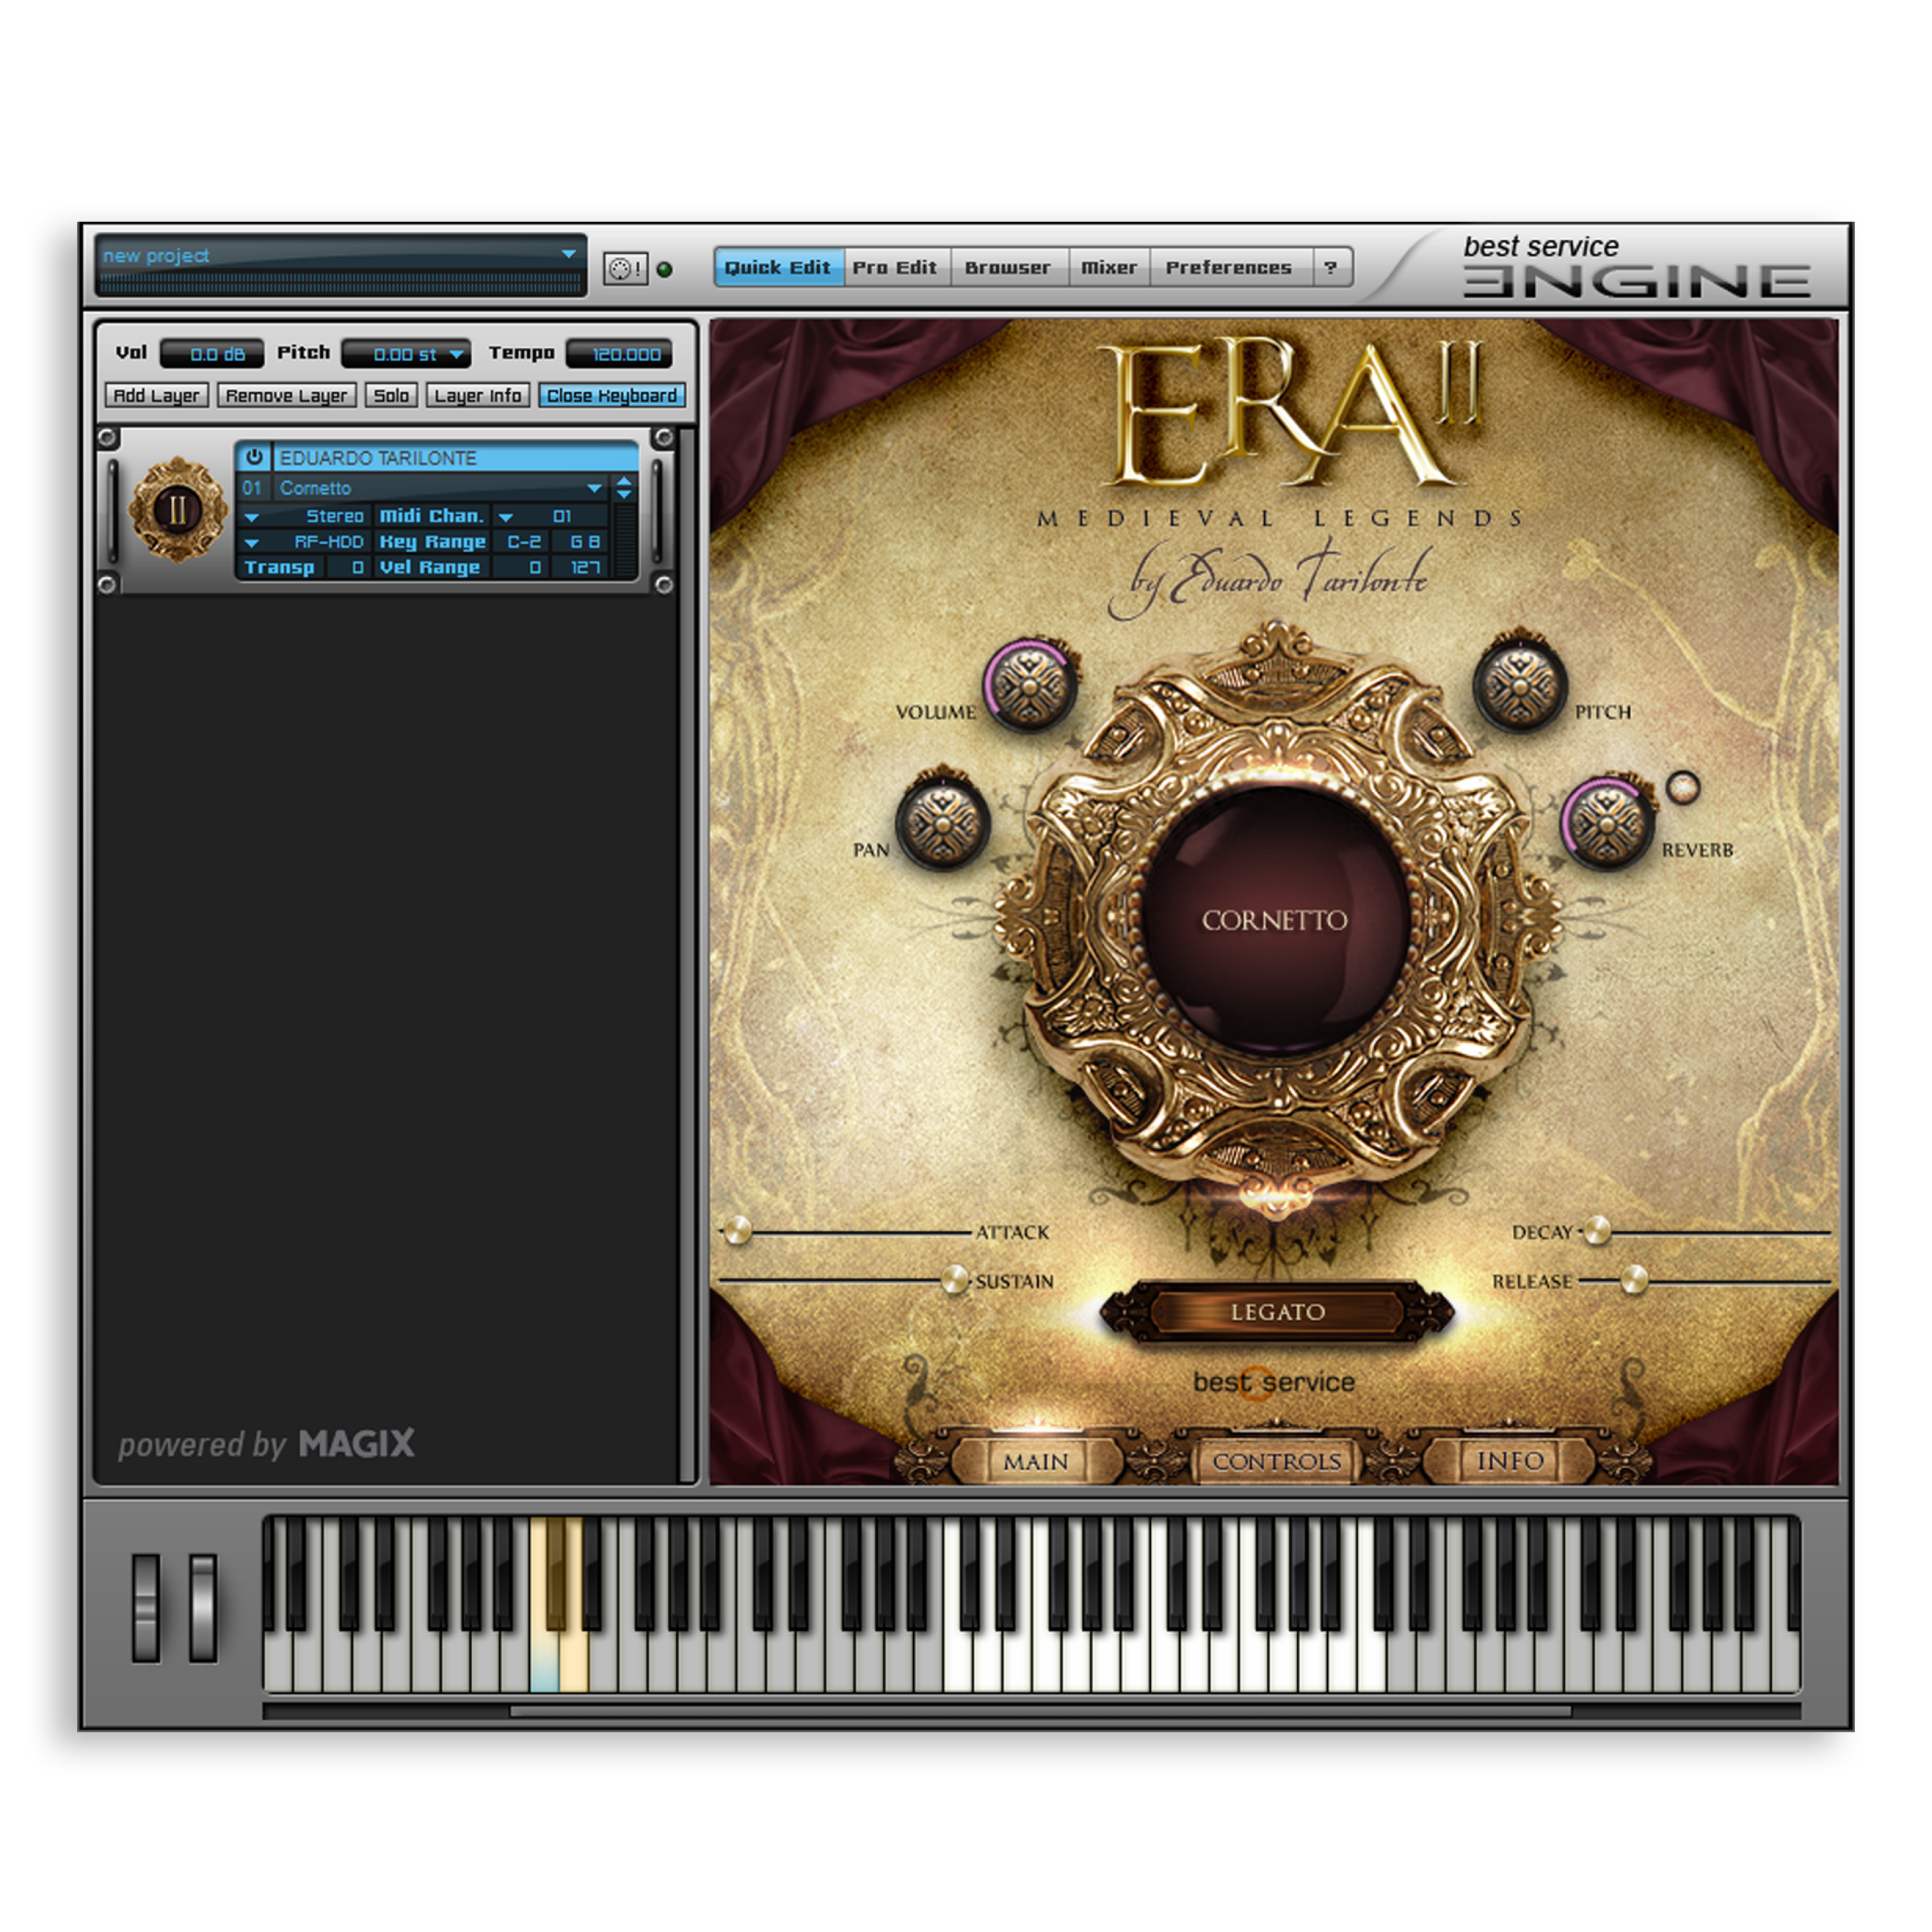Viewport: 1932px width, 1932px height.
Task: Open the help question mark button
Action: 1330,268
